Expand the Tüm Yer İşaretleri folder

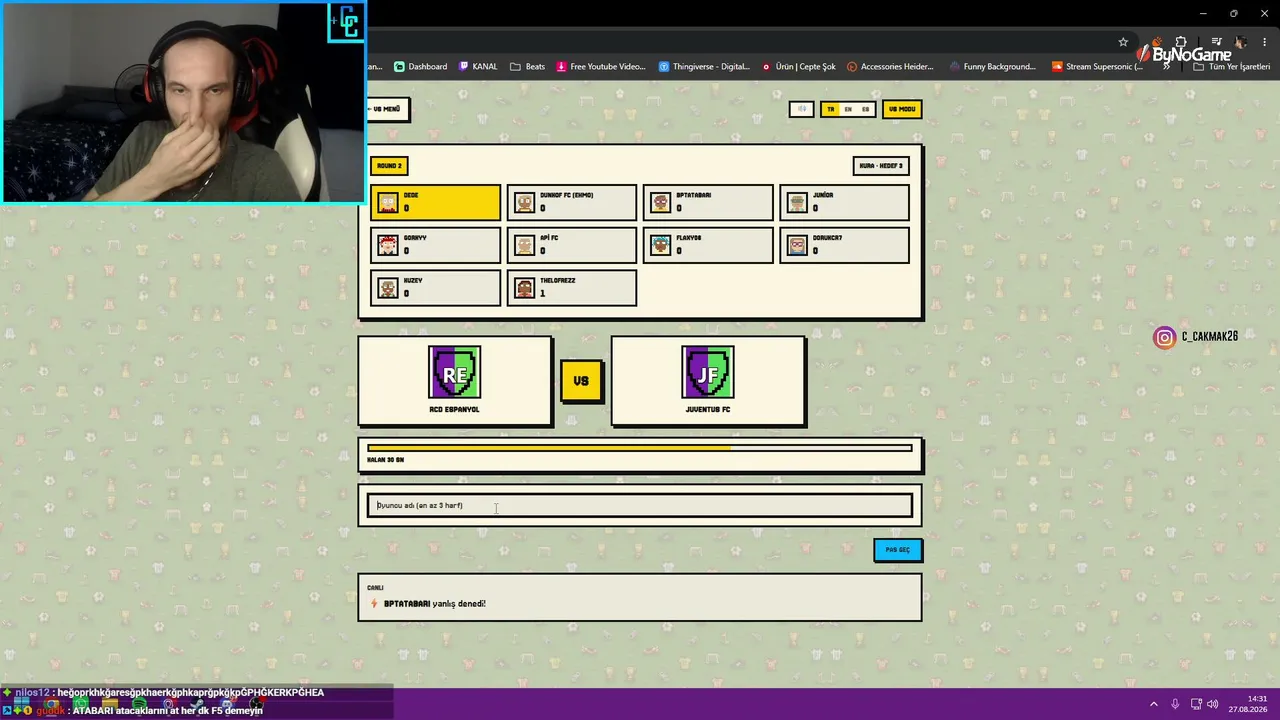point(1232,67)
